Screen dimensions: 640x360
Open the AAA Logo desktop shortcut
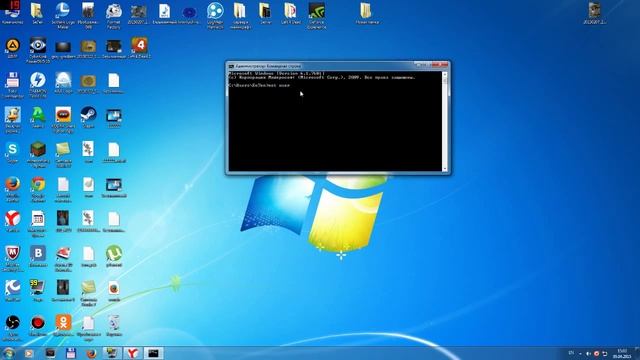click(x=63, y=80)
